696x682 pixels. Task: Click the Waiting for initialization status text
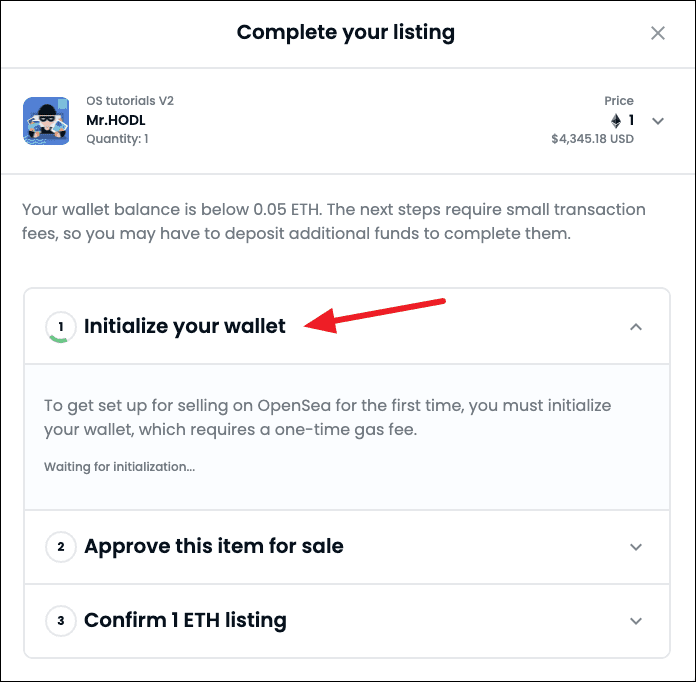pos(119,467)
